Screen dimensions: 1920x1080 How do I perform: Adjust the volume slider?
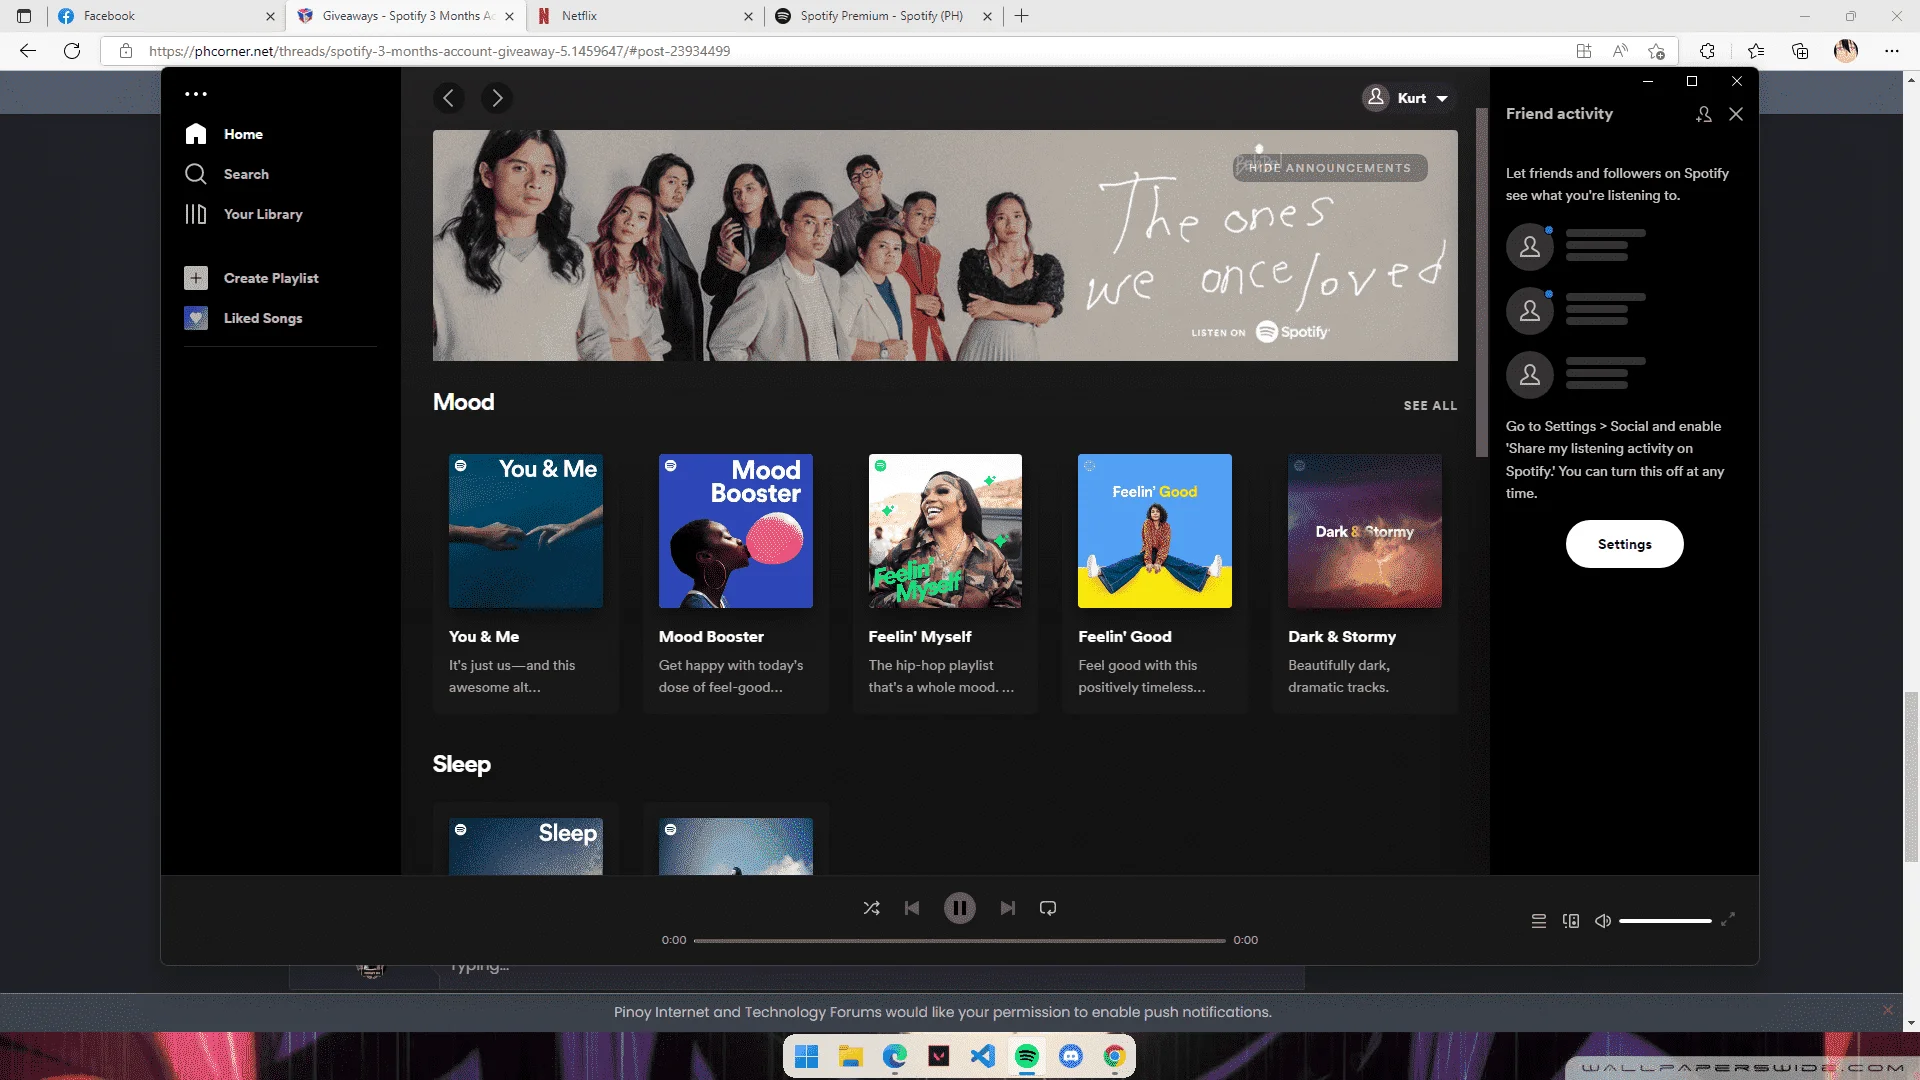click(1666, 920)
